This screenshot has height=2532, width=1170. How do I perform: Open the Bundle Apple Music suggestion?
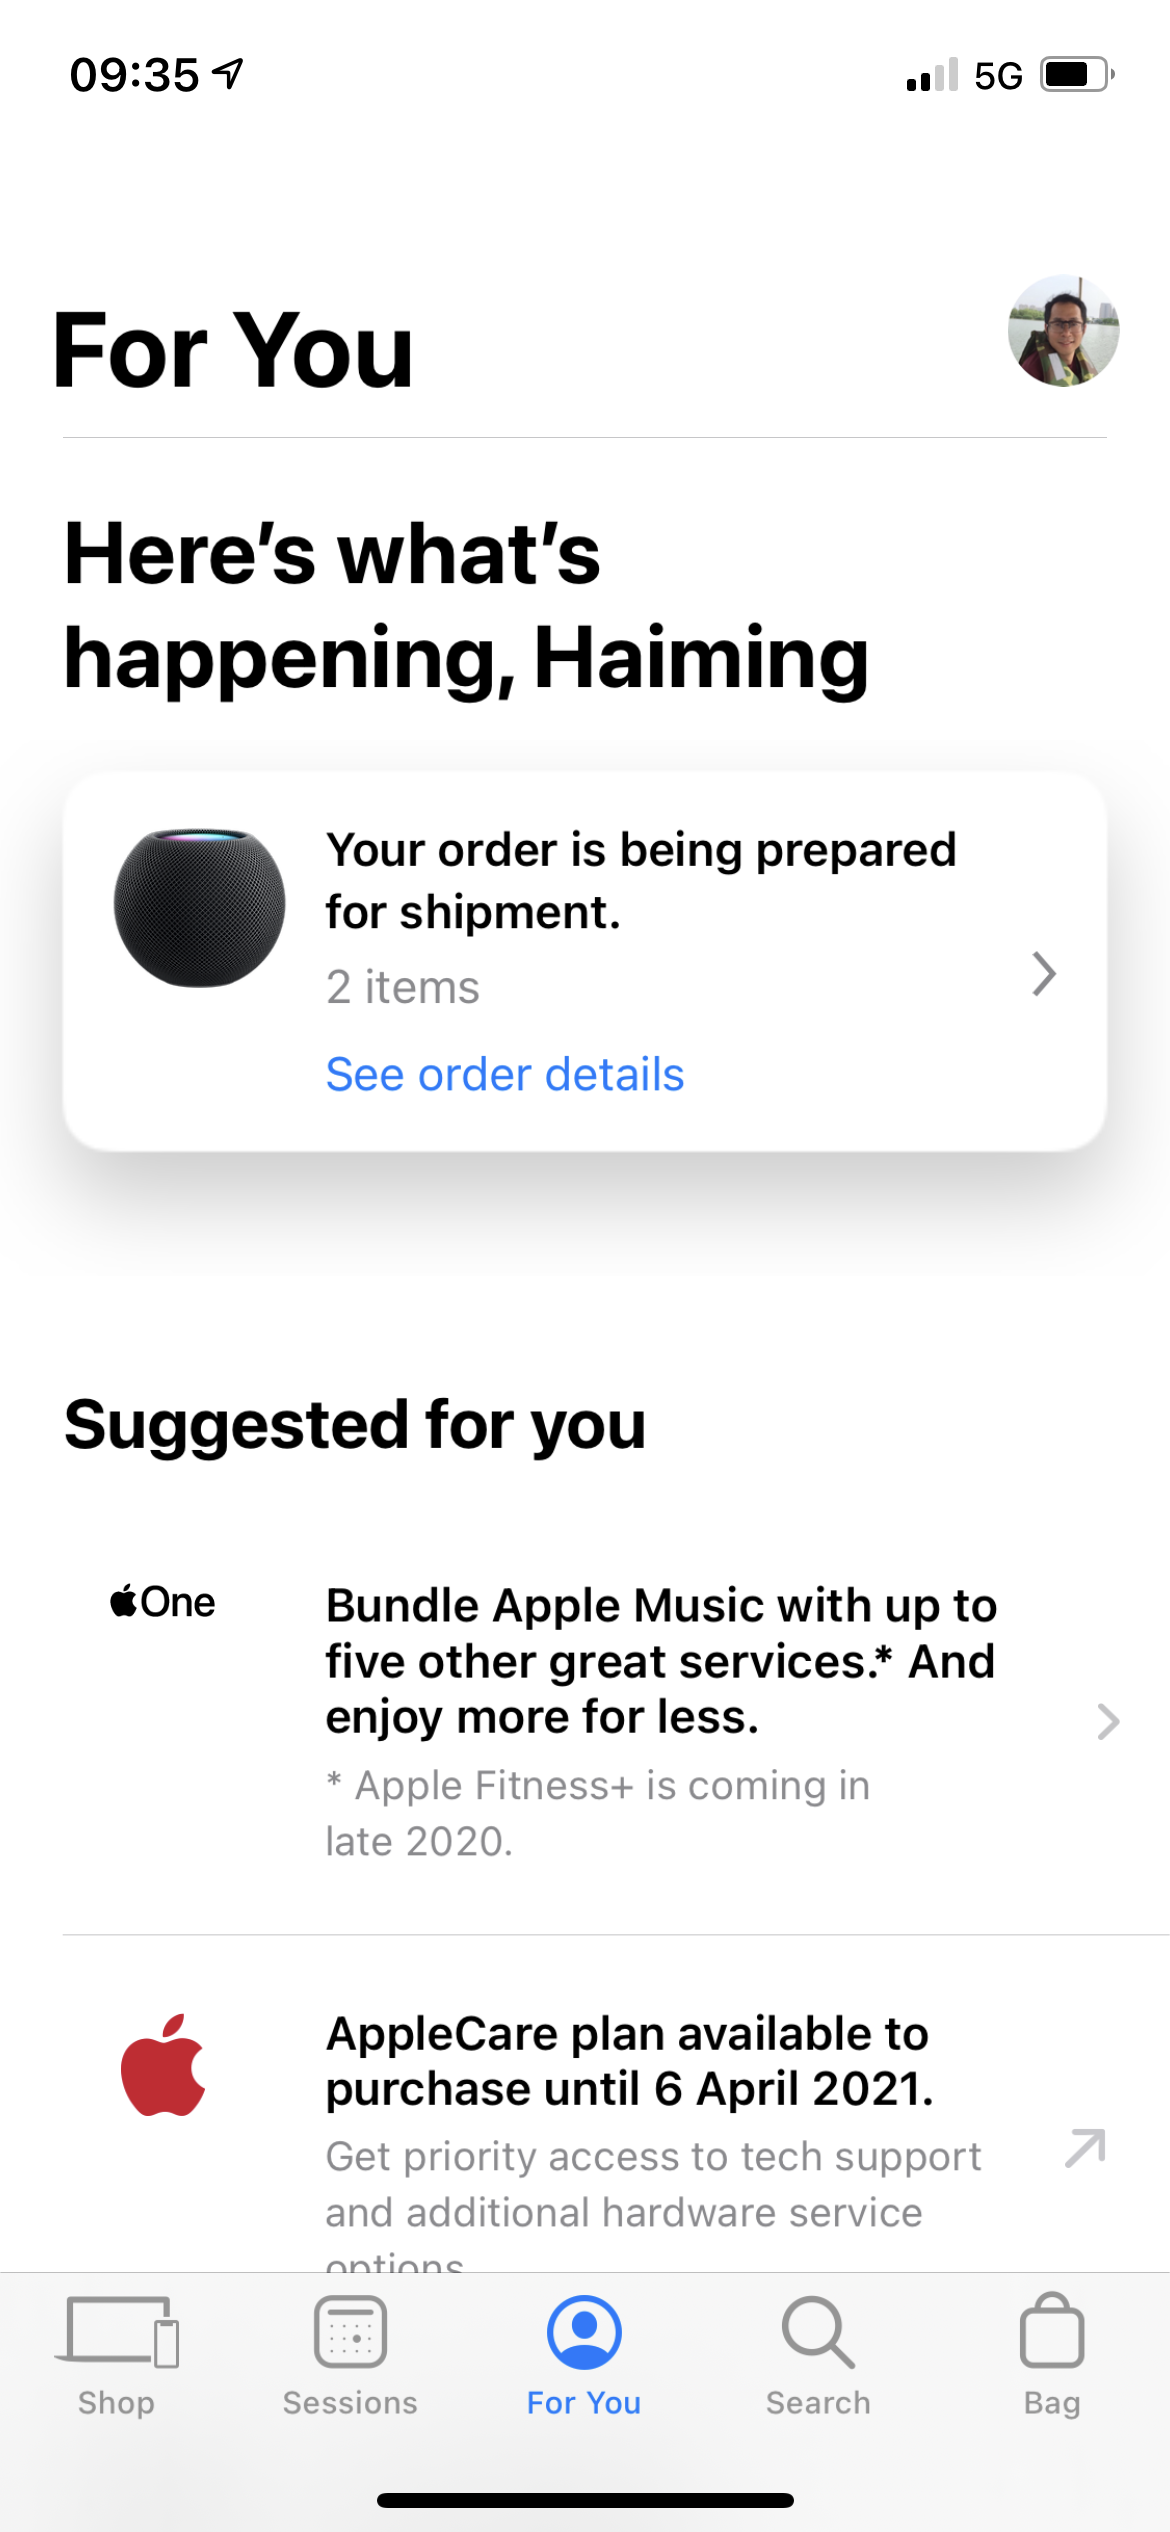pos(661,1661)
